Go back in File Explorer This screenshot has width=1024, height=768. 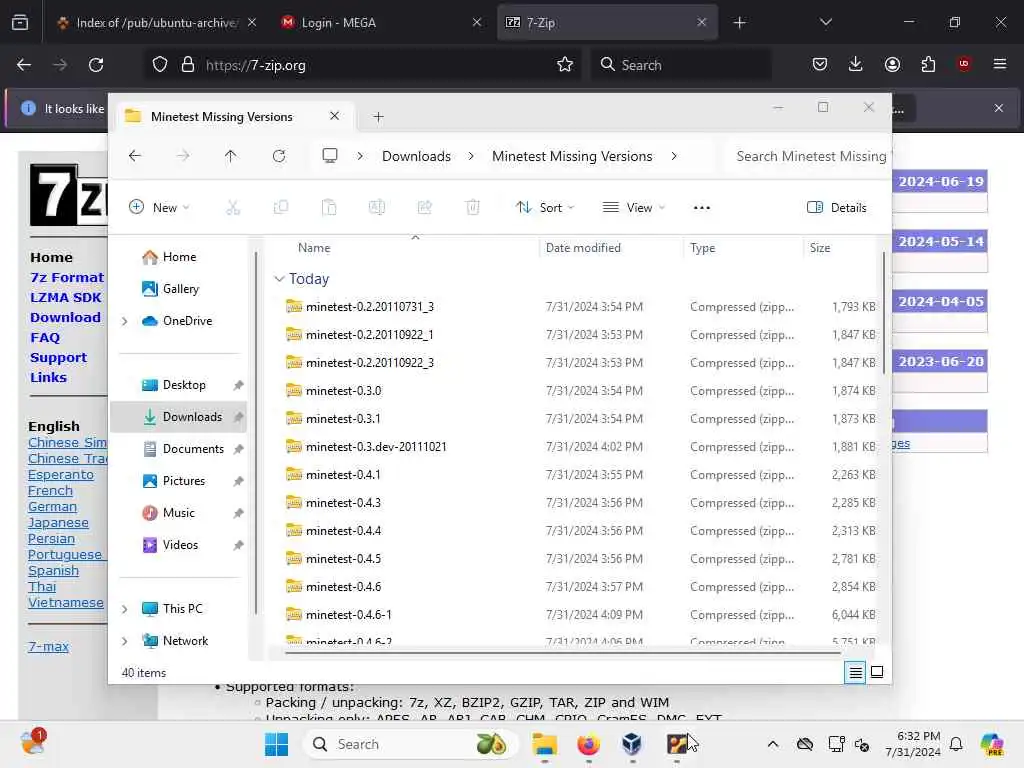point(135,156)
